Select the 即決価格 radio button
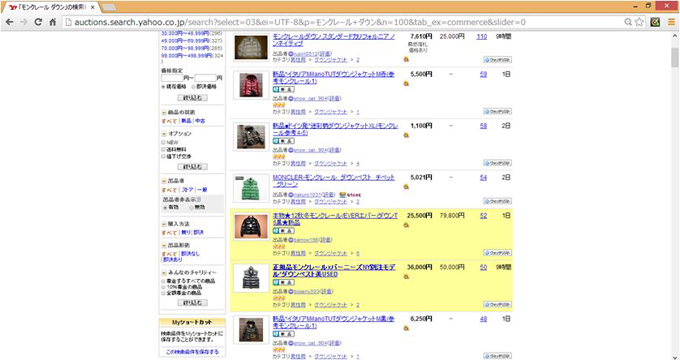Screen dimensions: 680x360 193,87
